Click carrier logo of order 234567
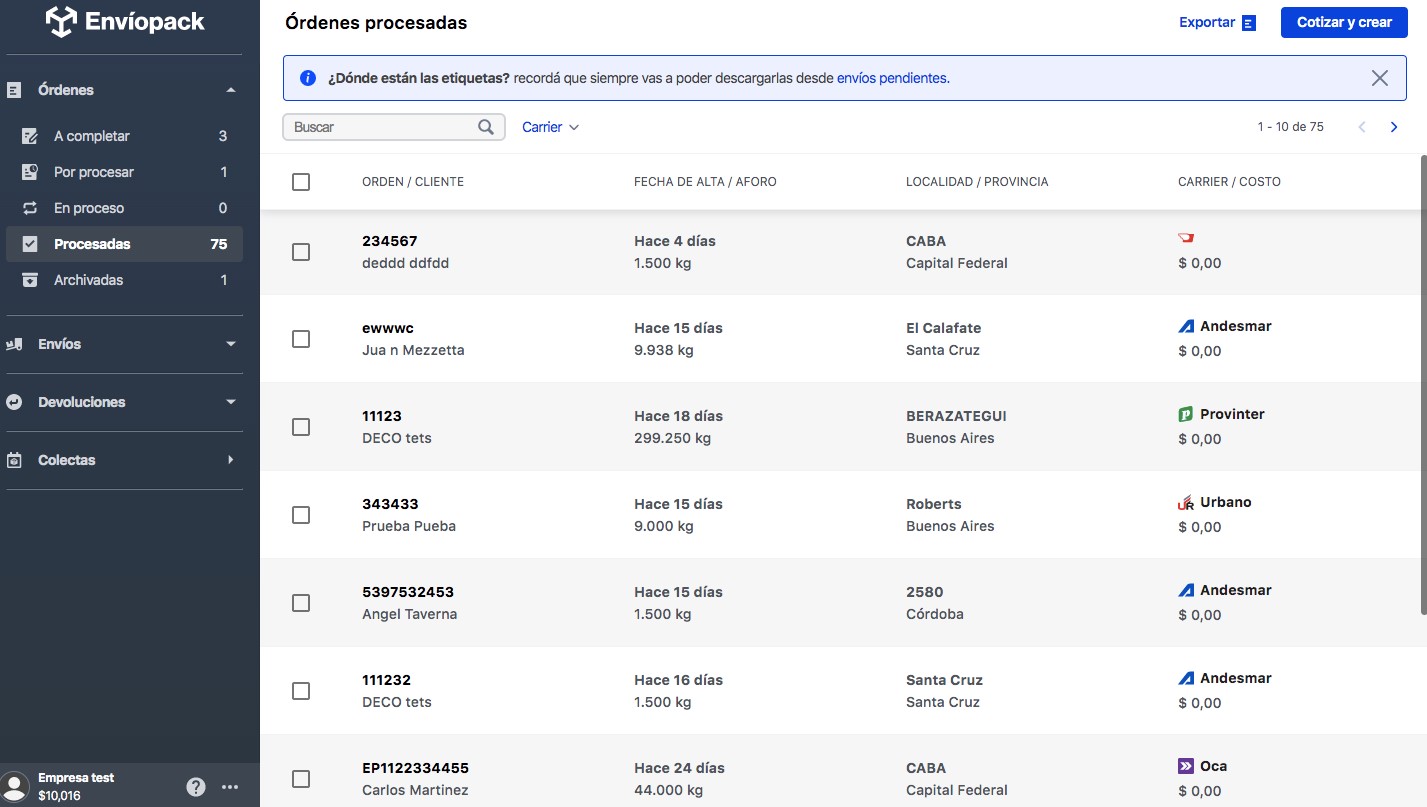Screen dimensions: 1427x807 [x=1187, y=238]
